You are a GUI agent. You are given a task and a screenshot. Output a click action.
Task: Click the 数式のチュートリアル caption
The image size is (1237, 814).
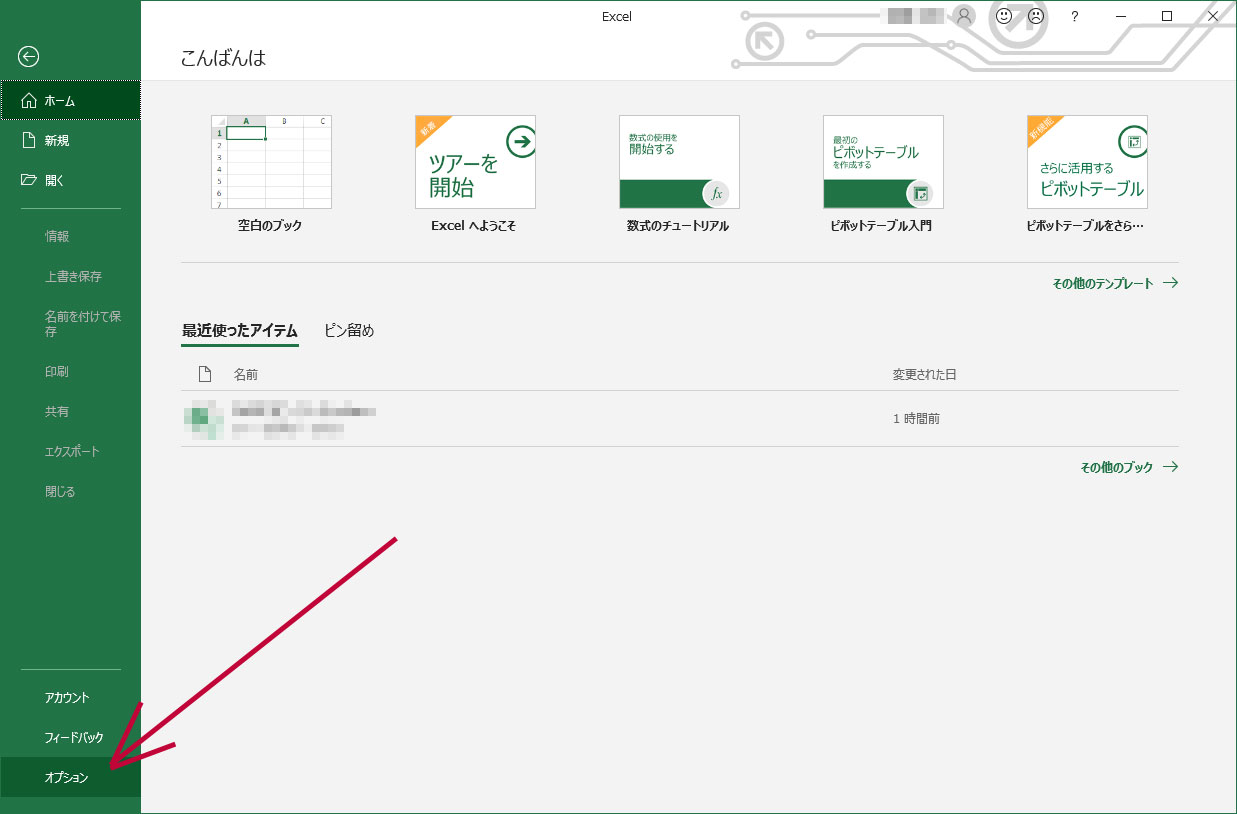pos(678,226)
